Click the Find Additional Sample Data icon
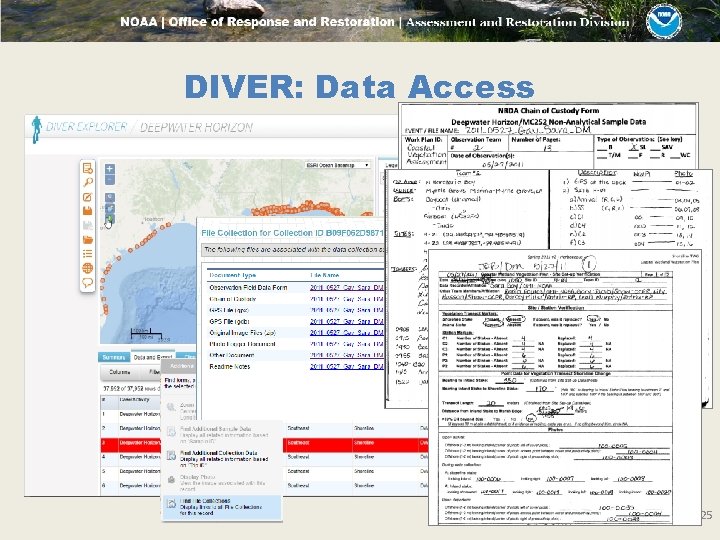 171,431
